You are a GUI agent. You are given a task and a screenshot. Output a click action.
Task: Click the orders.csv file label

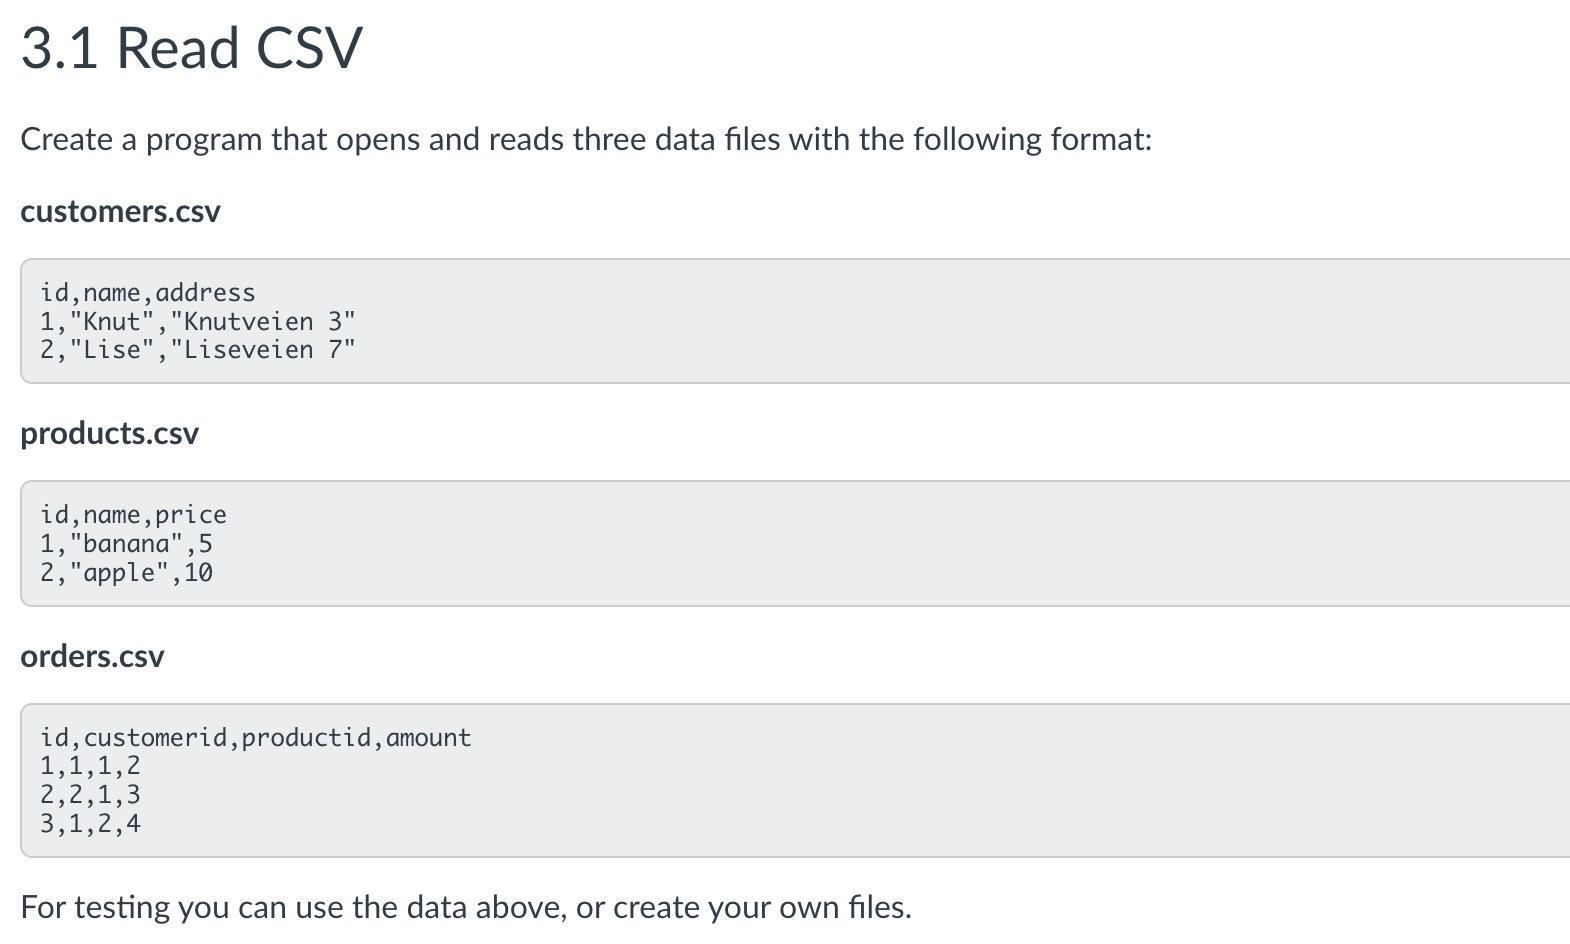(92, 656)
